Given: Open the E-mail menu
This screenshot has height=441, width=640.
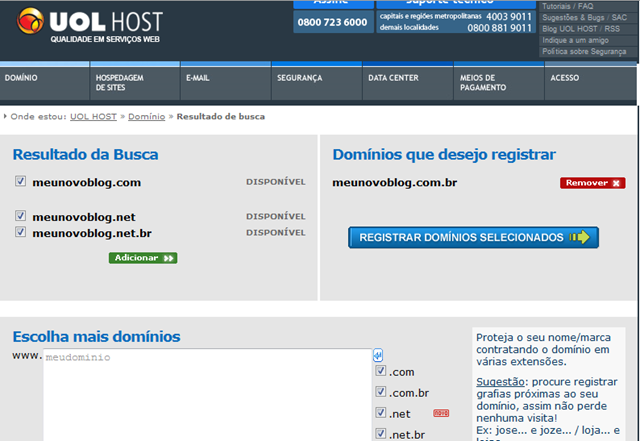Looking at the screenshot, I should coord(226,83).
